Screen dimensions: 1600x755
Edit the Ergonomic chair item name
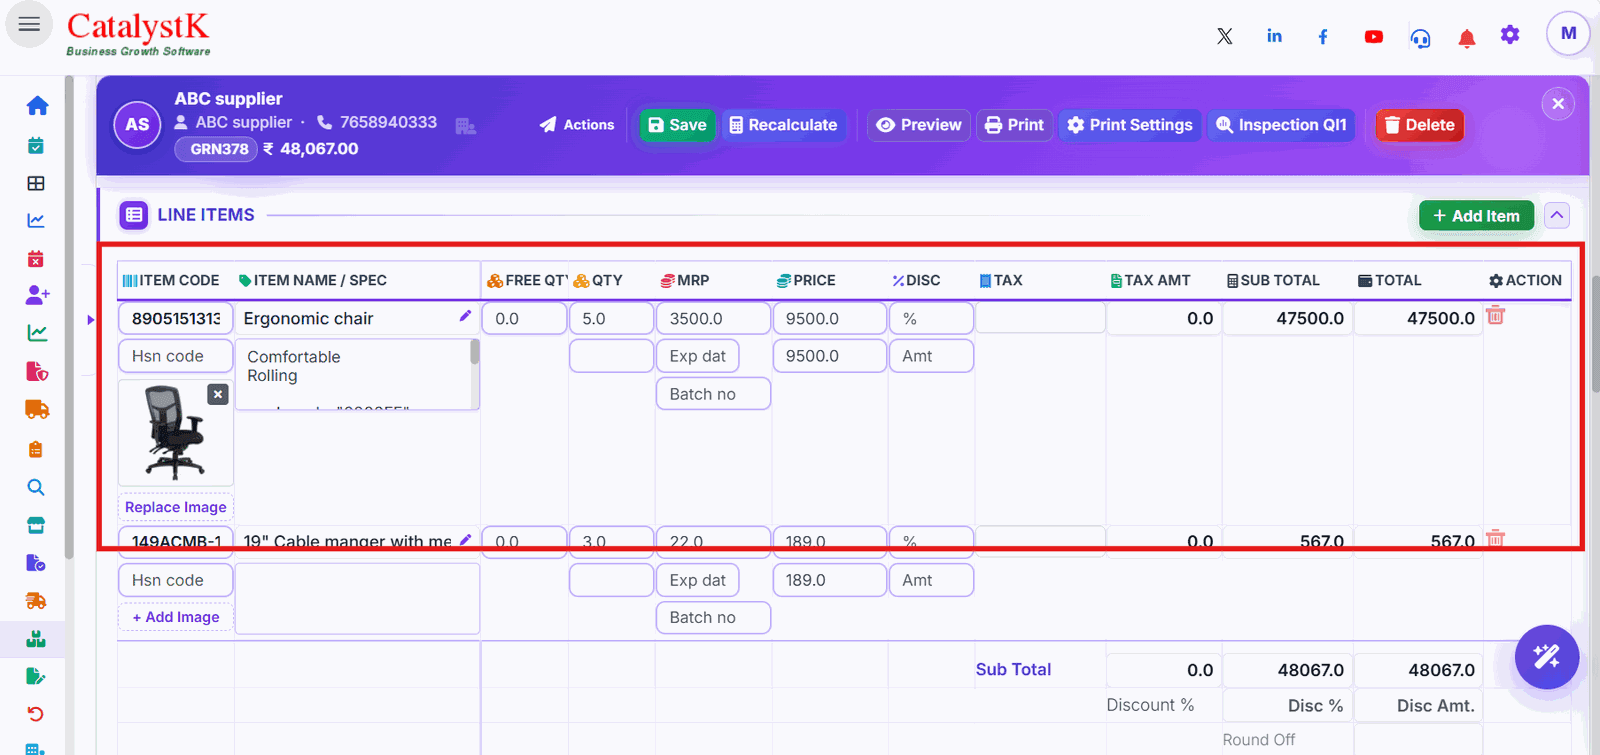click(x=465, y=316)
